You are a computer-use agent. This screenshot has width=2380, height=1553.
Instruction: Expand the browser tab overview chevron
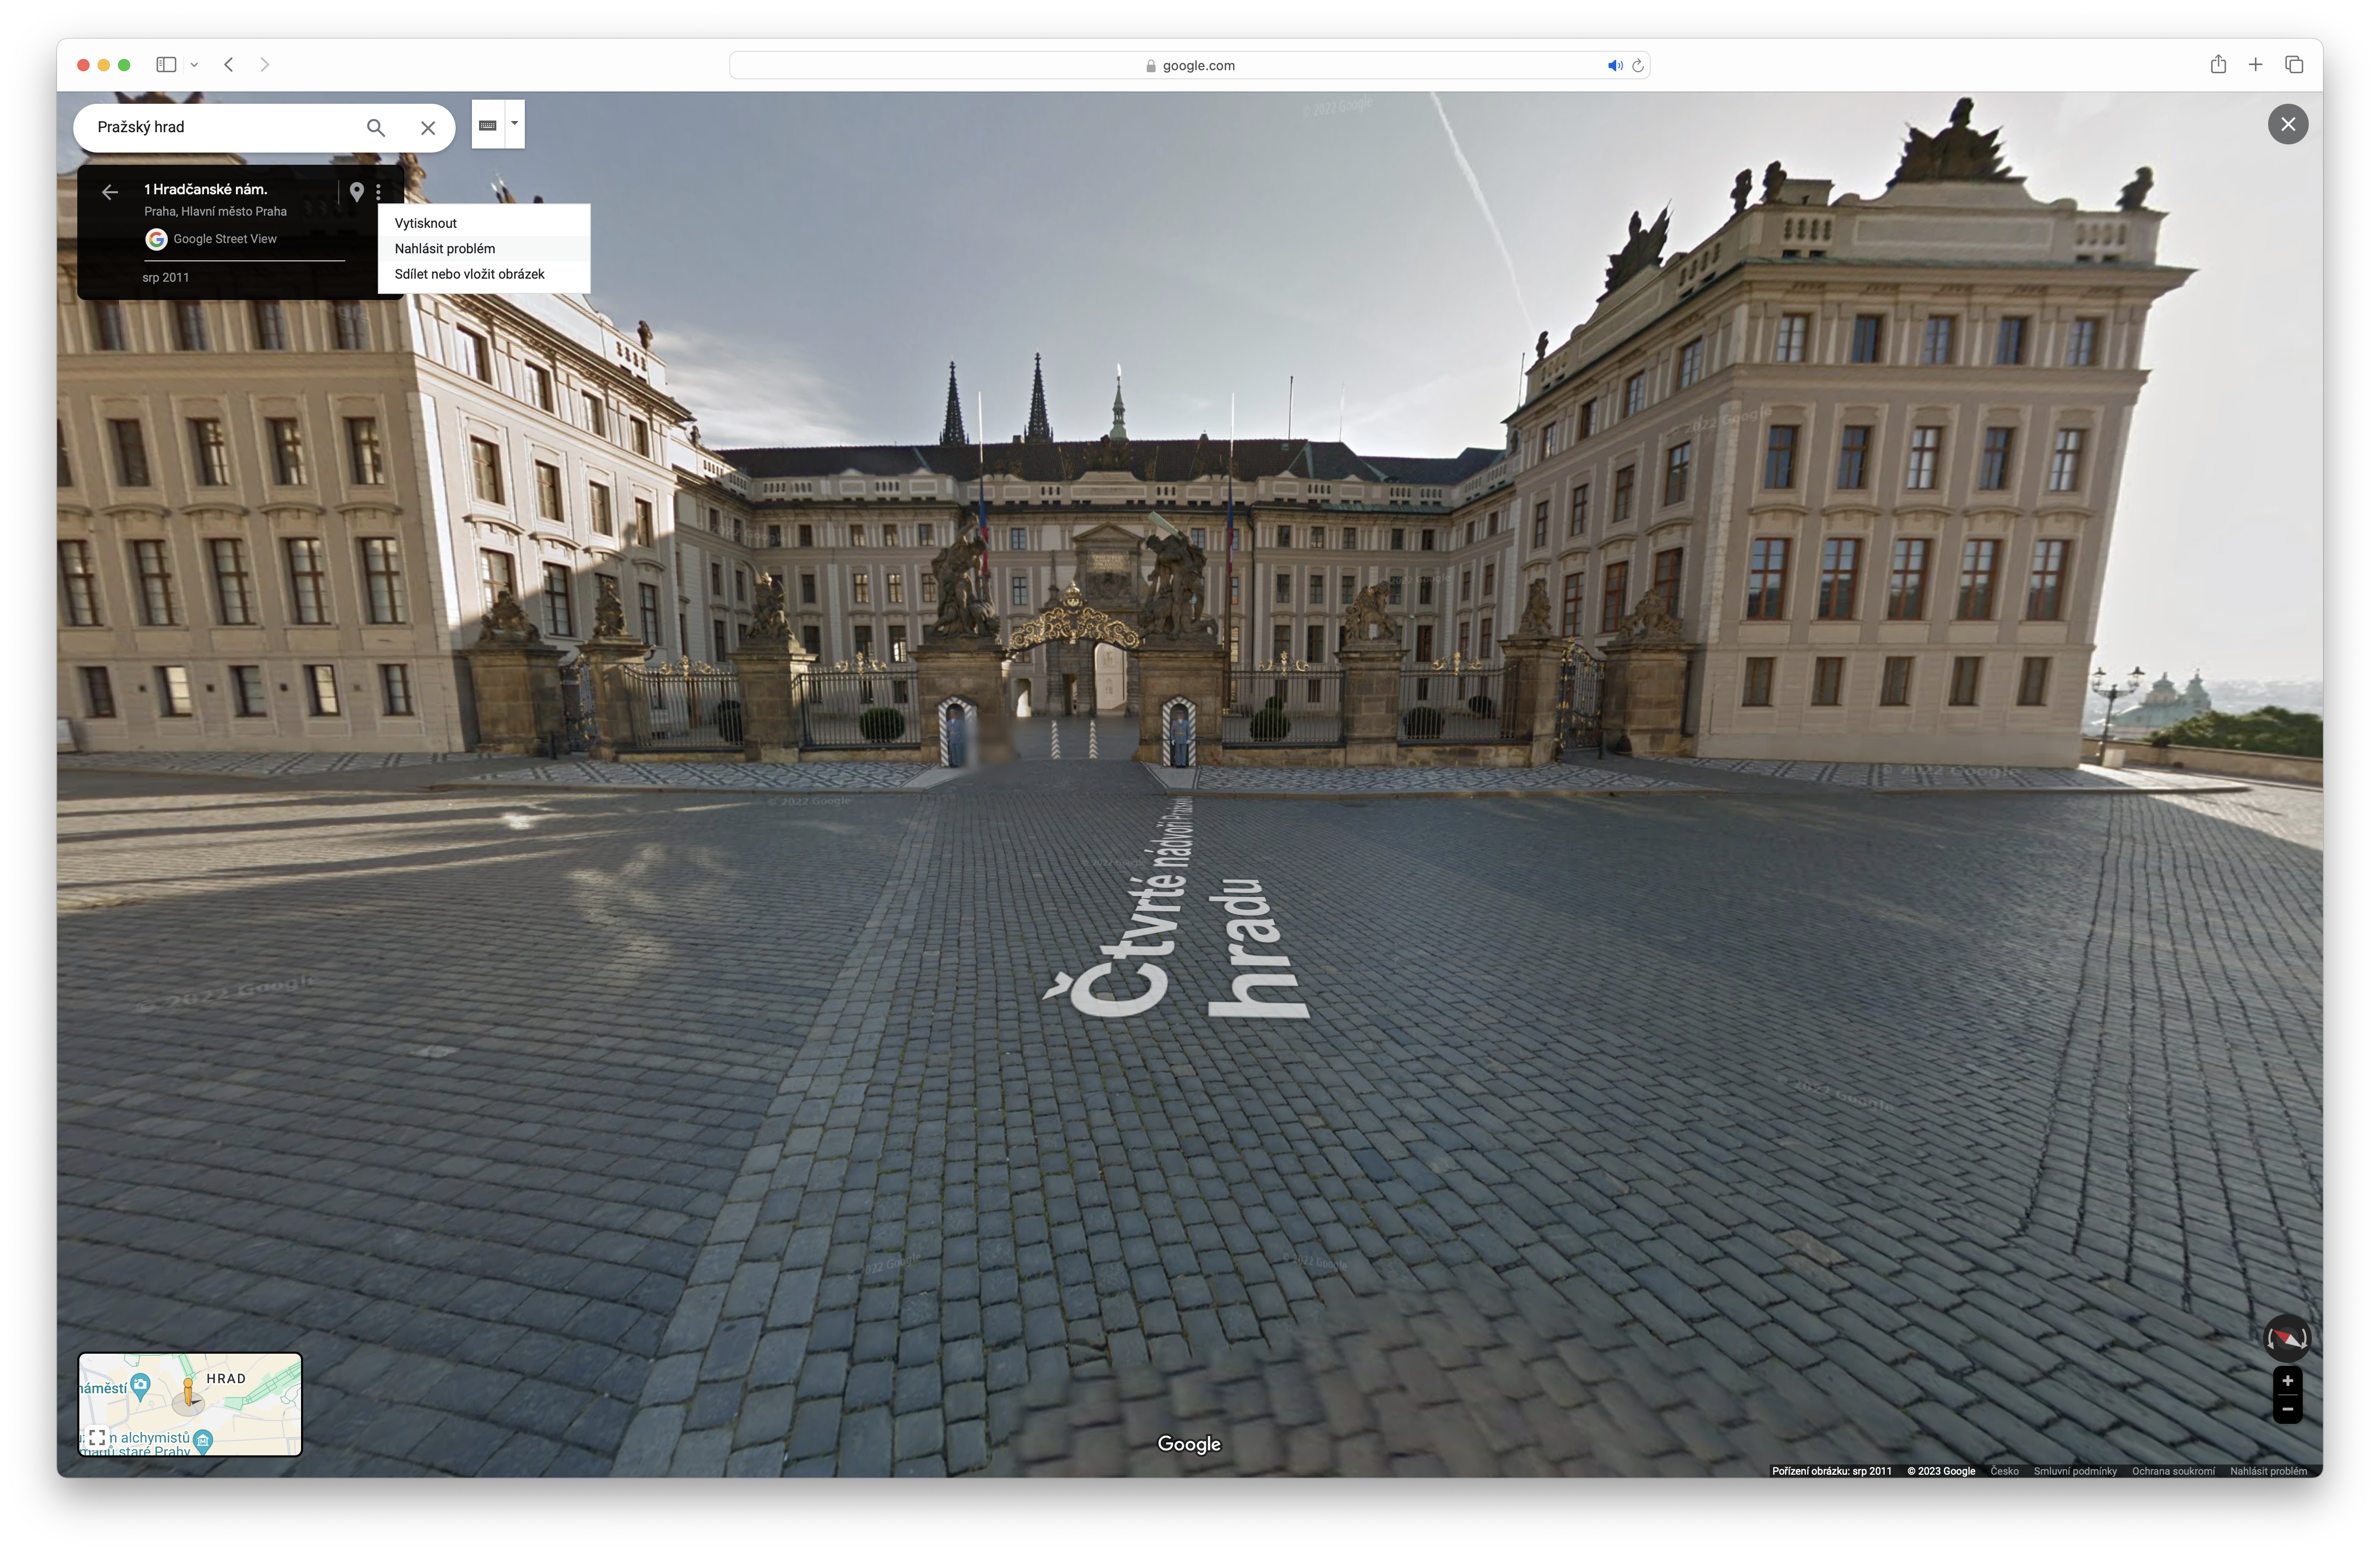click(195, 64)
